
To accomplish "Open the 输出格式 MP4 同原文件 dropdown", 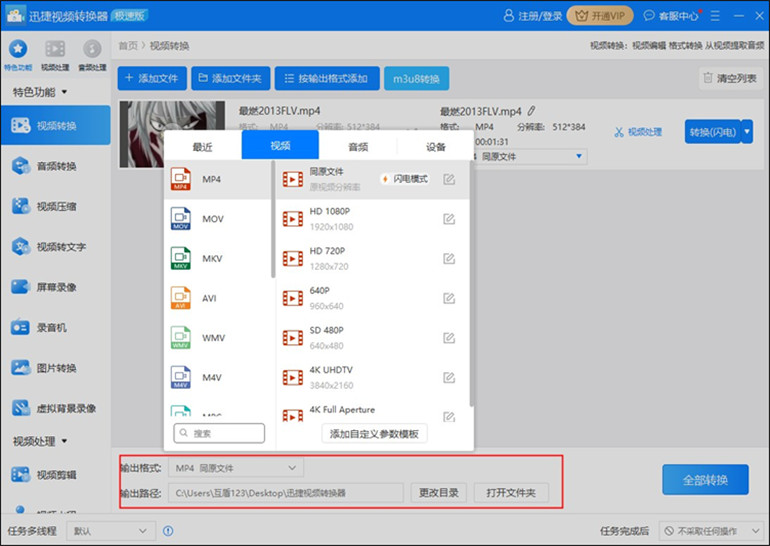I will tap(236, 468).
